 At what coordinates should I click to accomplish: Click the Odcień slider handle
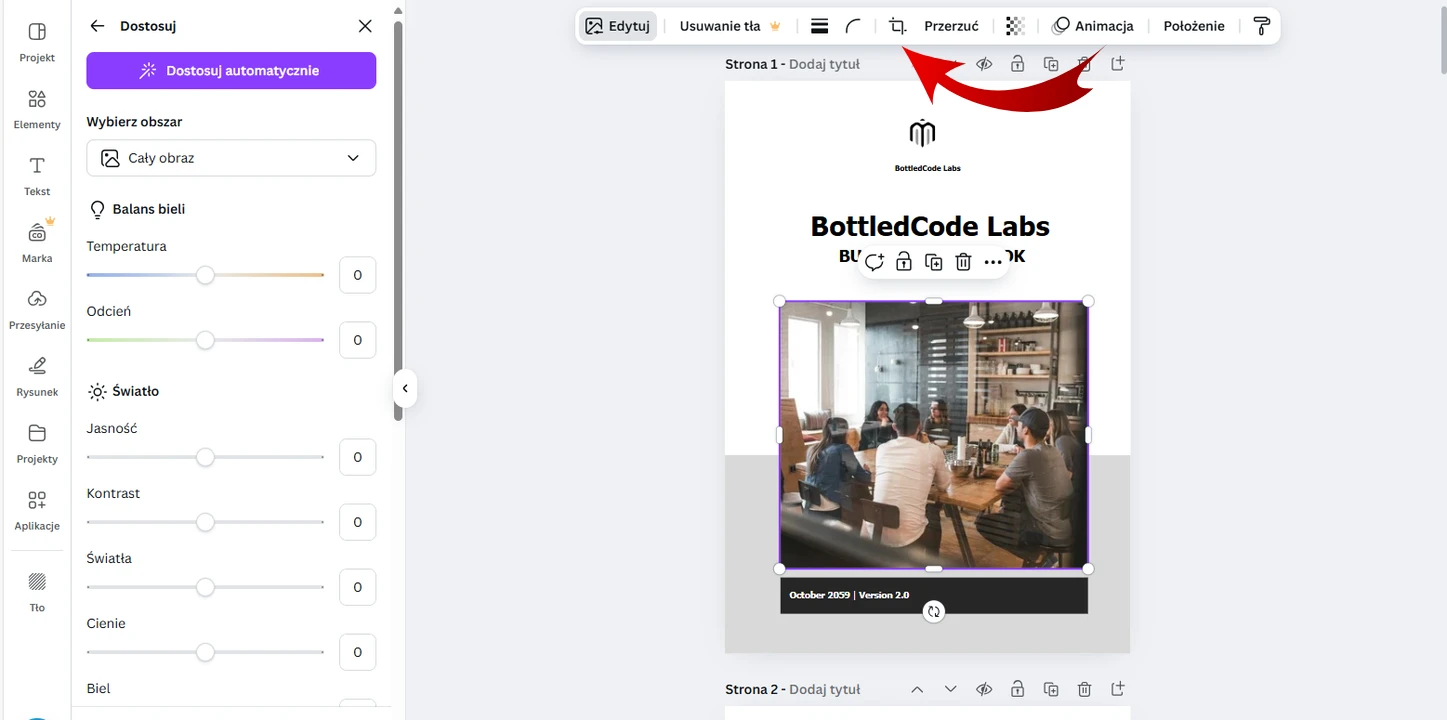[x=205, y=340]
